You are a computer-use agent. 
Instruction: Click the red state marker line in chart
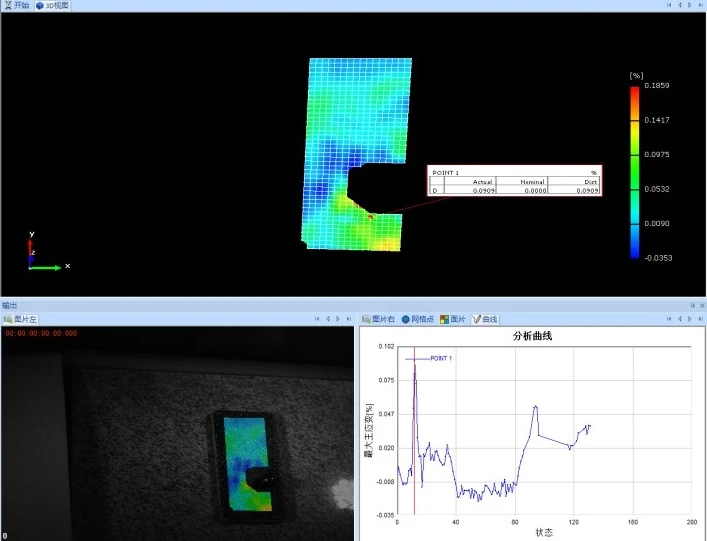click(414, 431)
